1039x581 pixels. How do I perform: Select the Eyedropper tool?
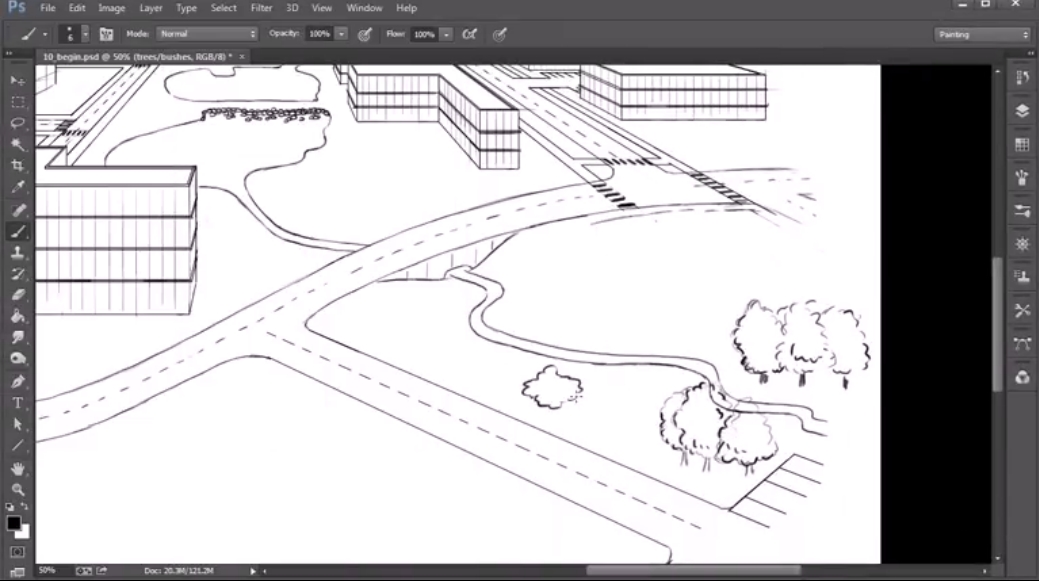pos(18,187)
